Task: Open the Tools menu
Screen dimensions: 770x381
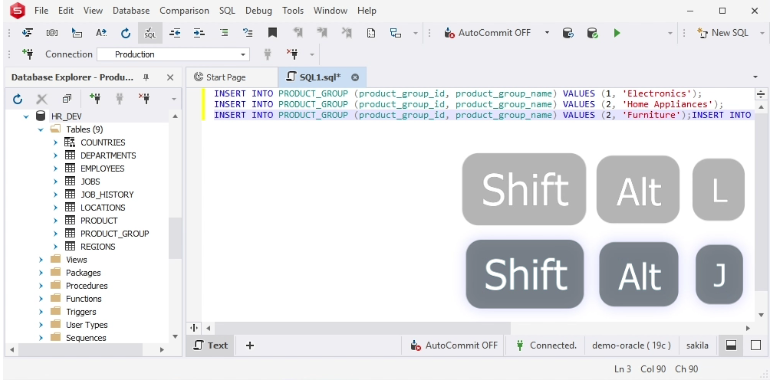Action: pos(293,10)
